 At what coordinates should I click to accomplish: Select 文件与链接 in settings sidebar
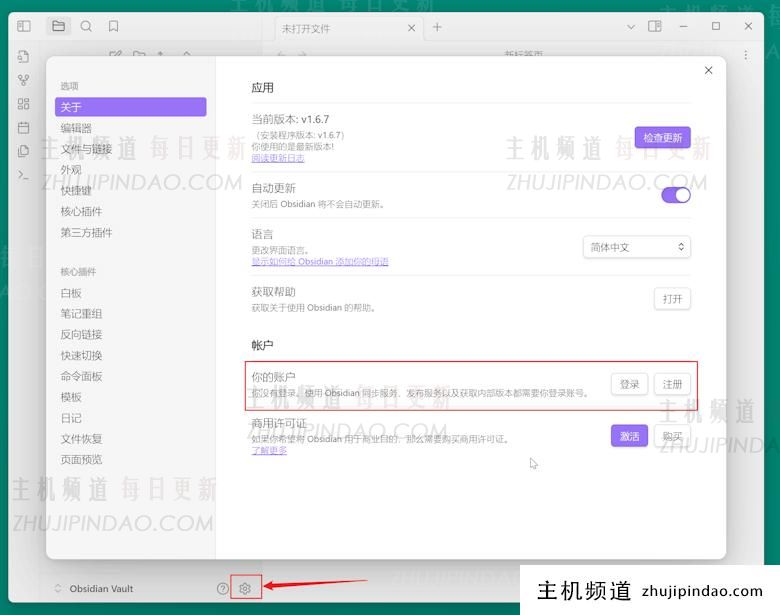coord(130,149)
